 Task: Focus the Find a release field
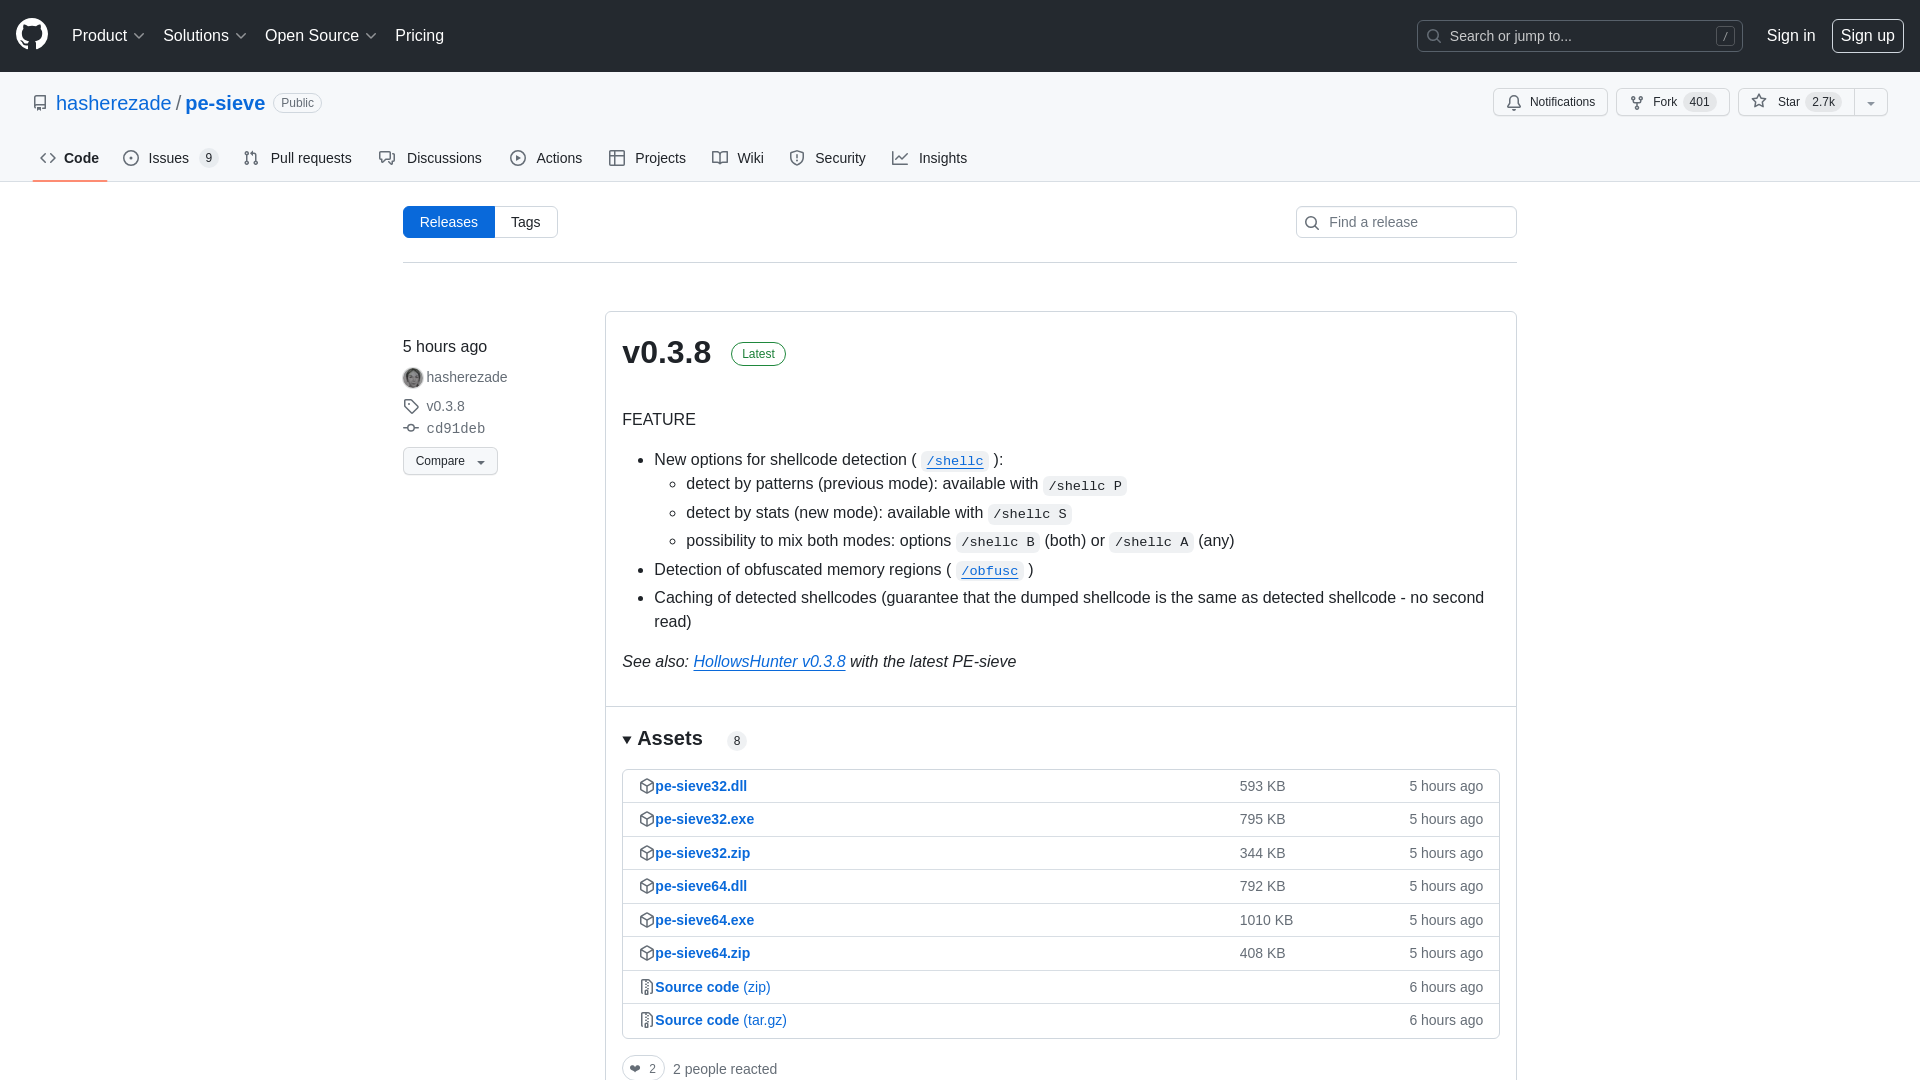pyautogui.click(x=1406, y=222)
